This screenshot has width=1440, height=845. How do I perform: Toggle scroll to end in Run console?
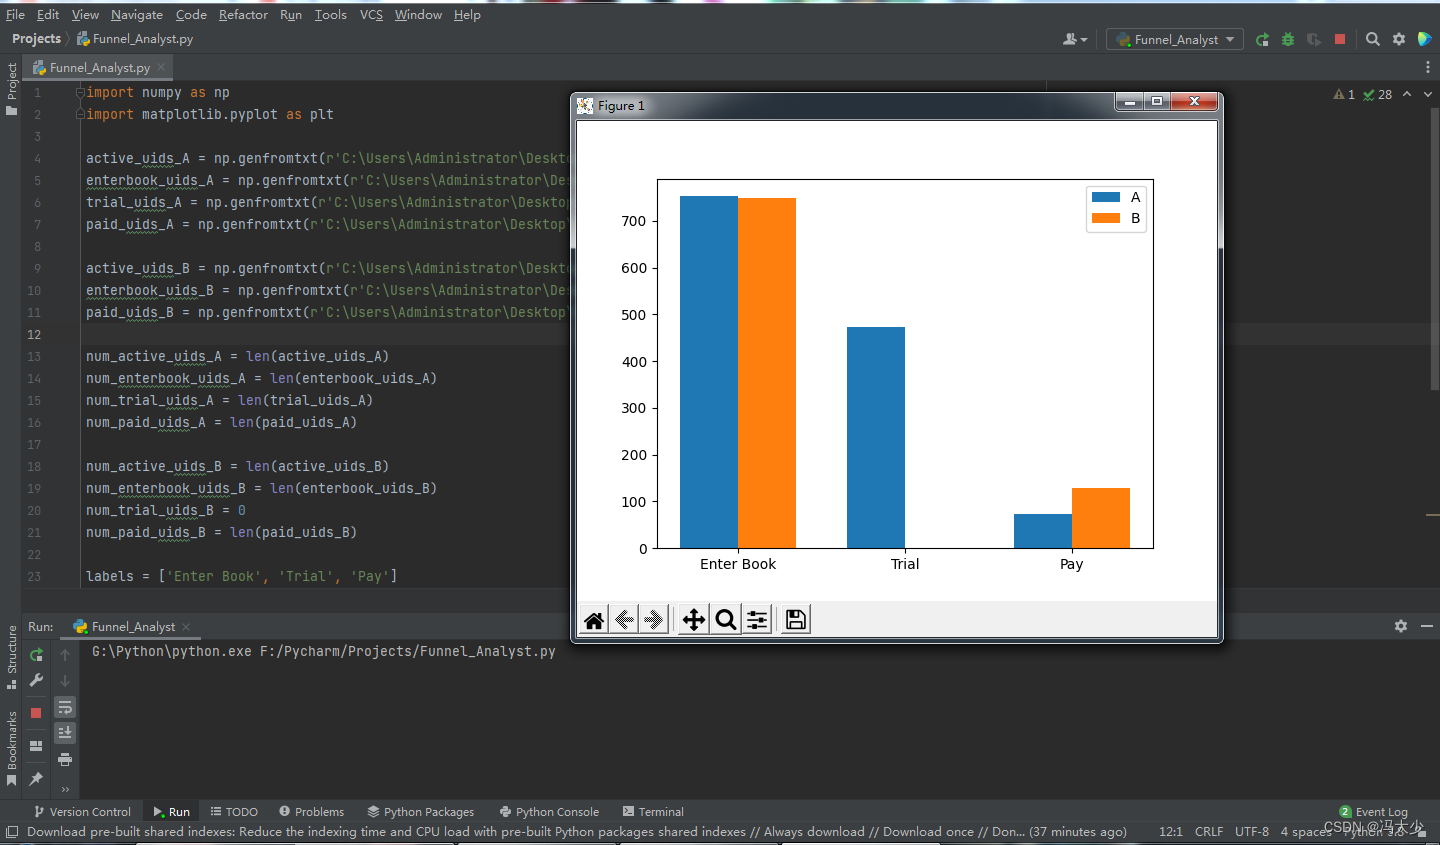[x=65, y=733]
